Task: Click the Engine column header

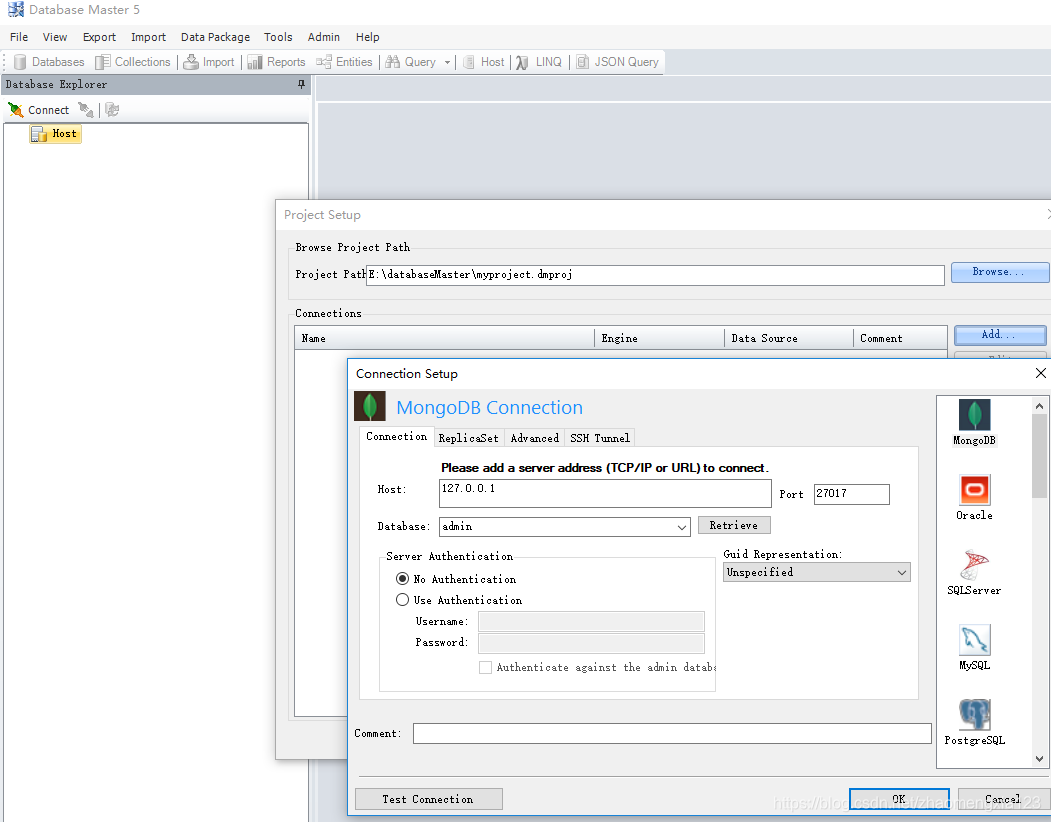Action: coord(660,339)
